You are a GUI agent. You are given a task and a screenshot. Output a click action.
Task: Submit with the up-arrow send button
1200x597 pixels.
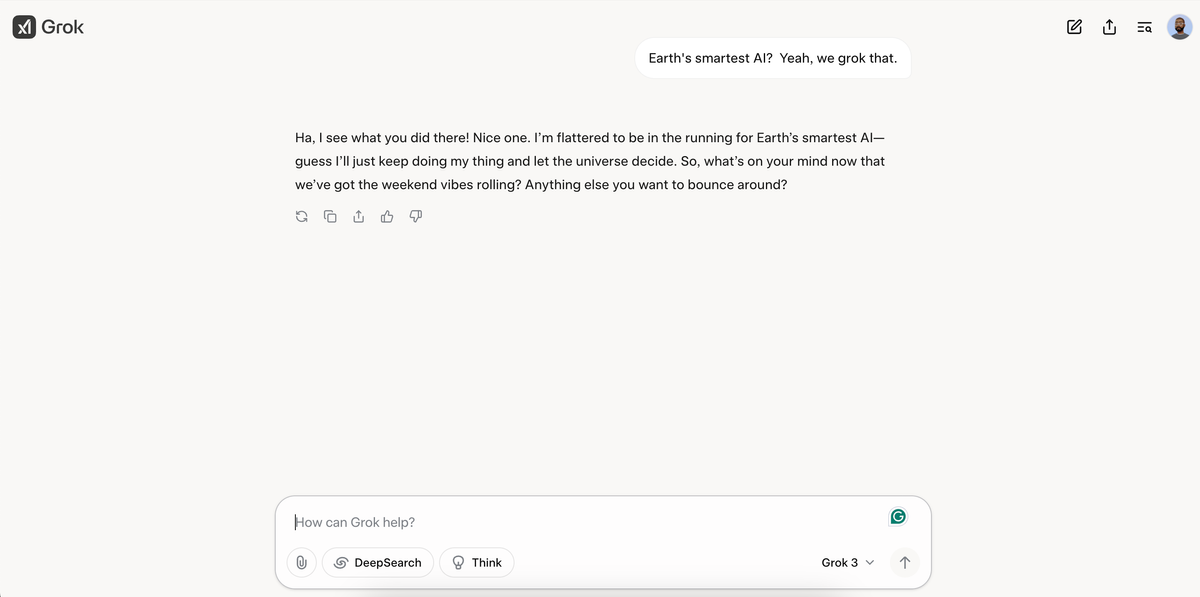904,562
